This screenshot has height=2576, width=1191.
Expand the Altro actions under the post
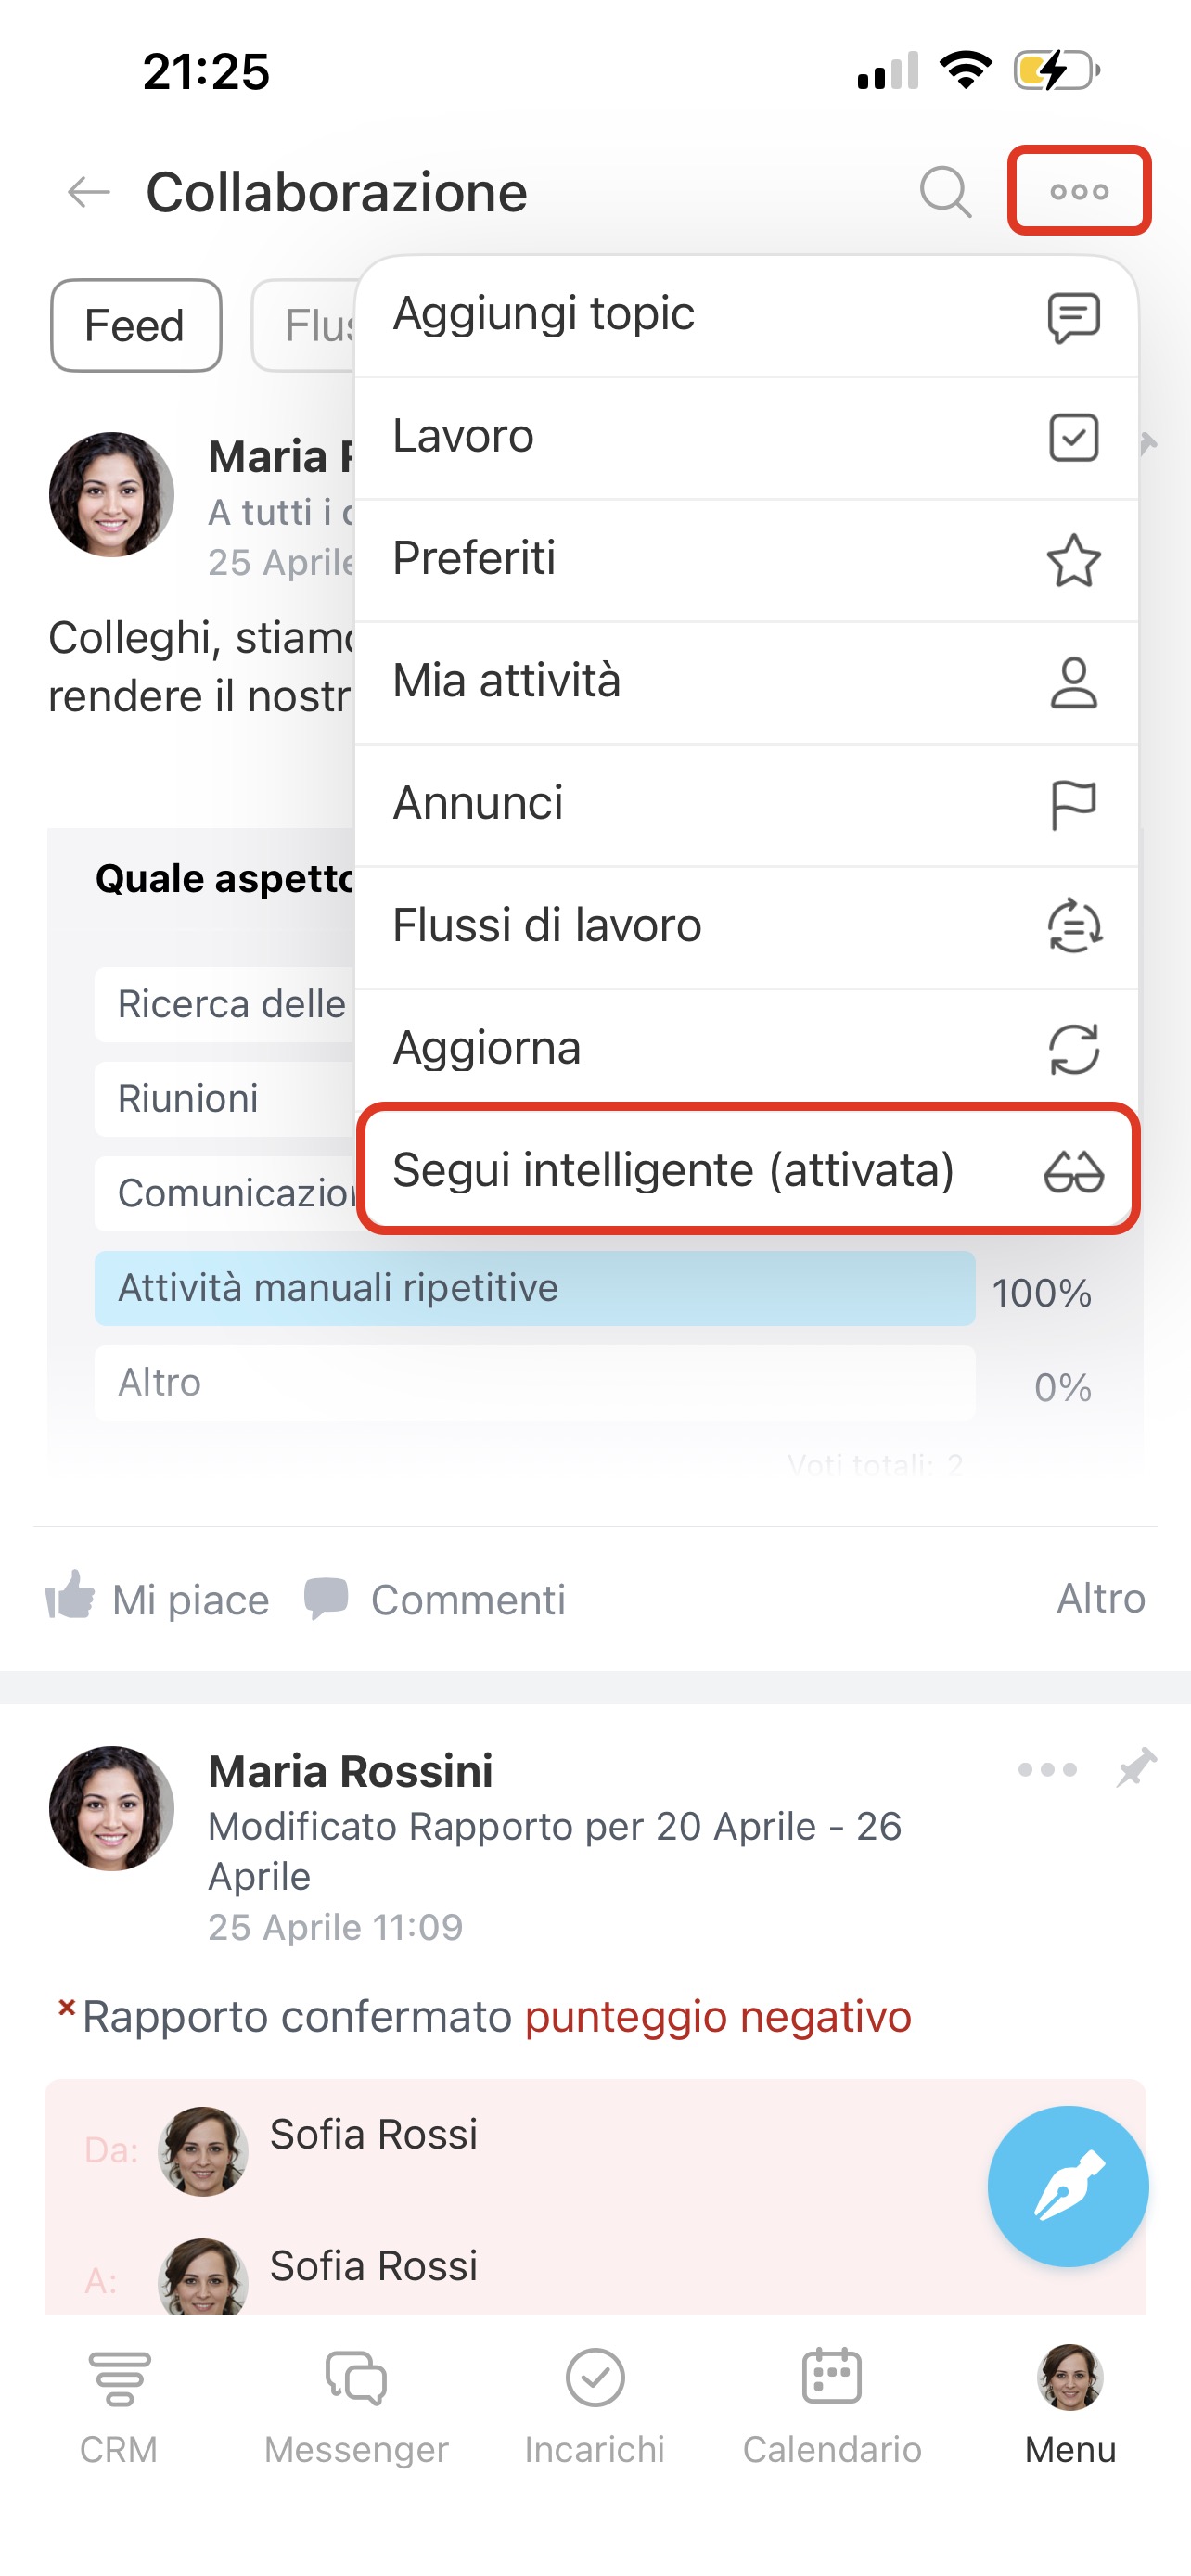point(1100,1599)
